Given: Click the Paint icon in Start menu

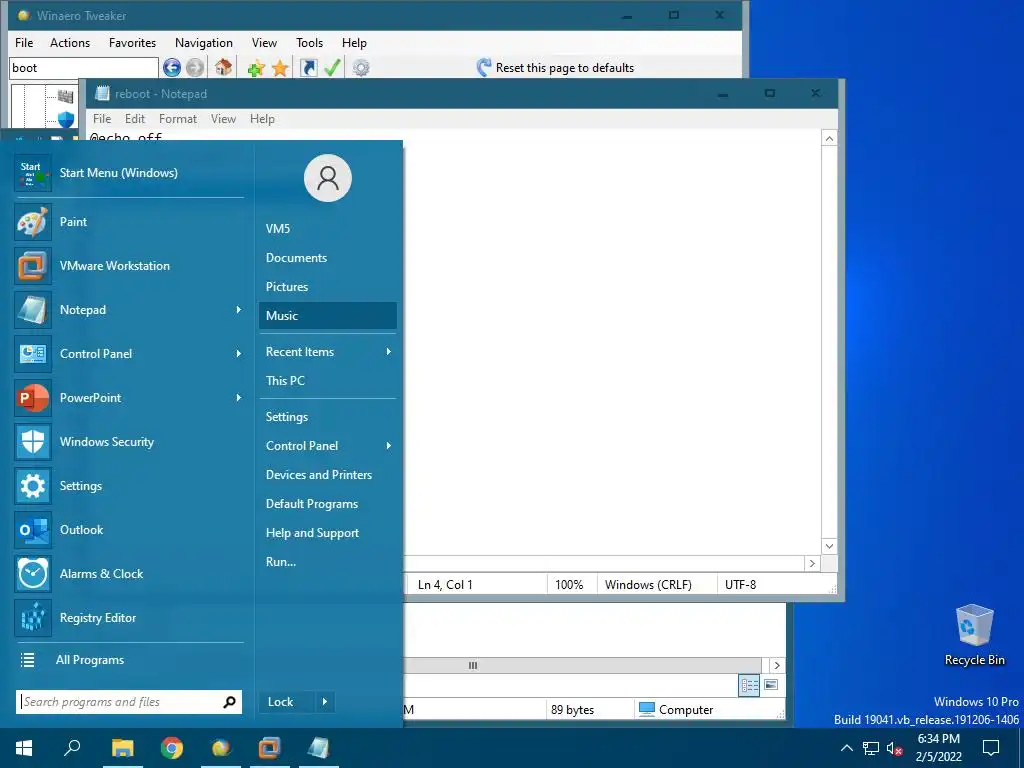Looking at the screenshot, I should point(33,222).
